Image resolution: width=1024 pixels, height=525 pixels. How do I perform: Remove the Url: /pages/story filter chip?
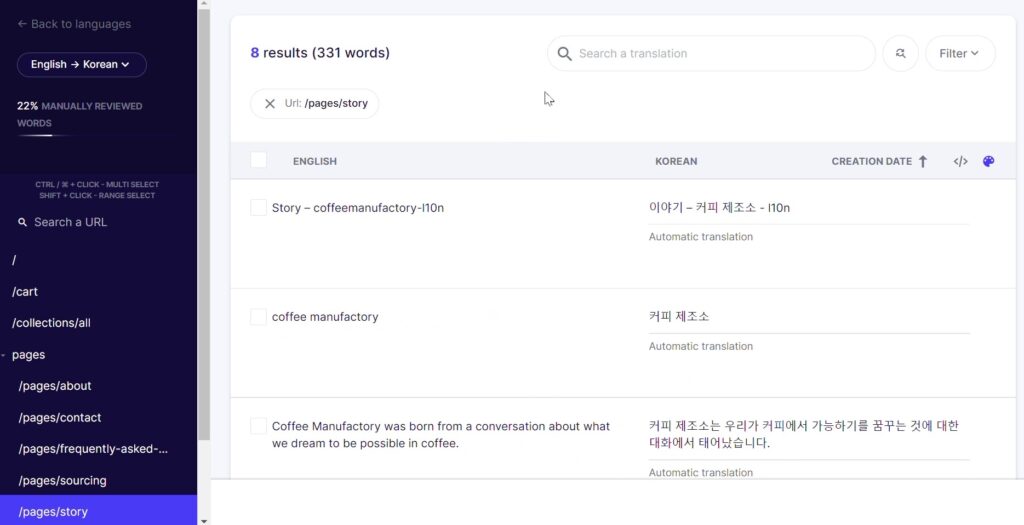click(270, 103)
